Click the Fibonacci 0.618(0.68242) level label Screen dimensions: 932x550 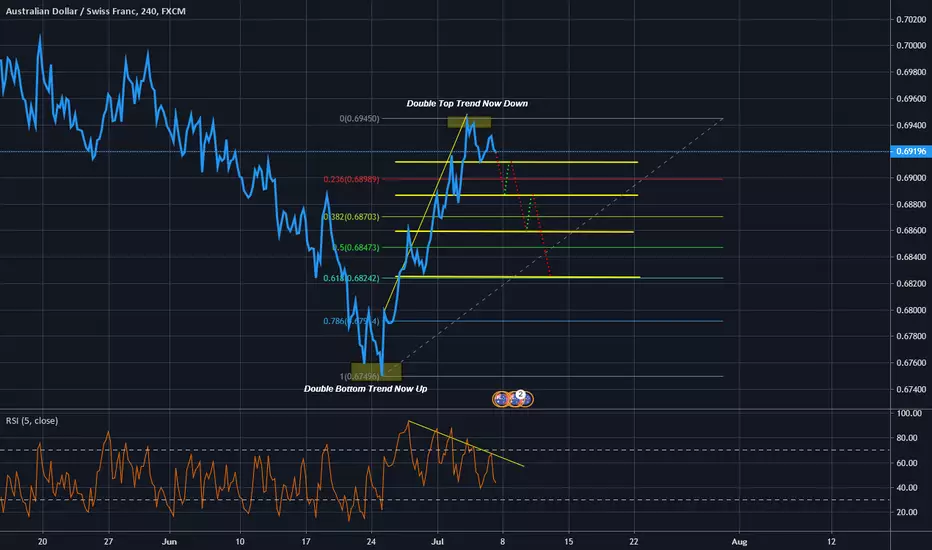[x=351, y=278]
